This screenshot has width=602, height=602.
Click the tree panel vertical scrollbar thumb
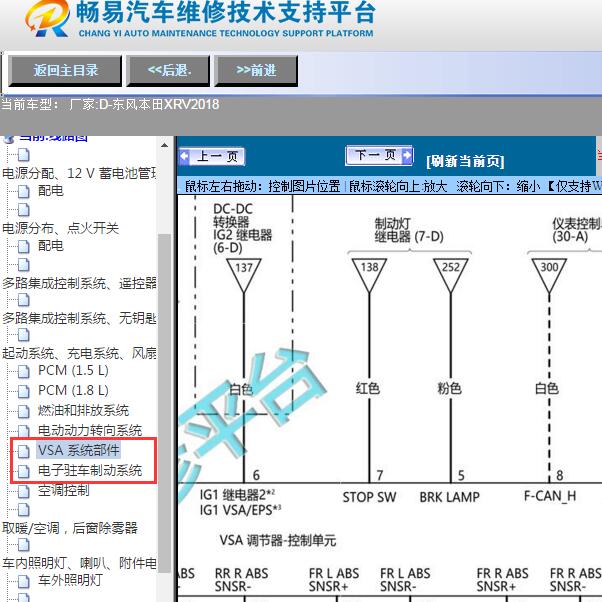click(164, 403)
